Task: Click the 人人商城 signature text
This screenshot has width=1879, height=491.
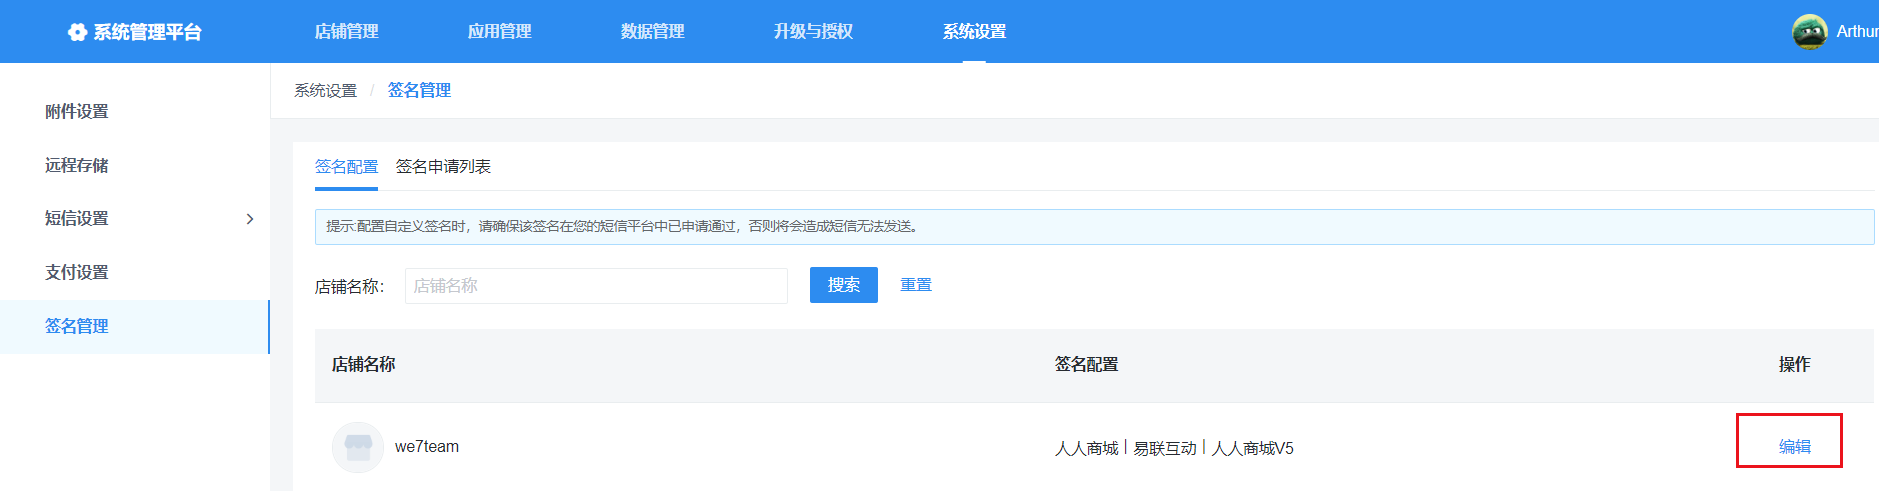Action: pos(1086,448)
